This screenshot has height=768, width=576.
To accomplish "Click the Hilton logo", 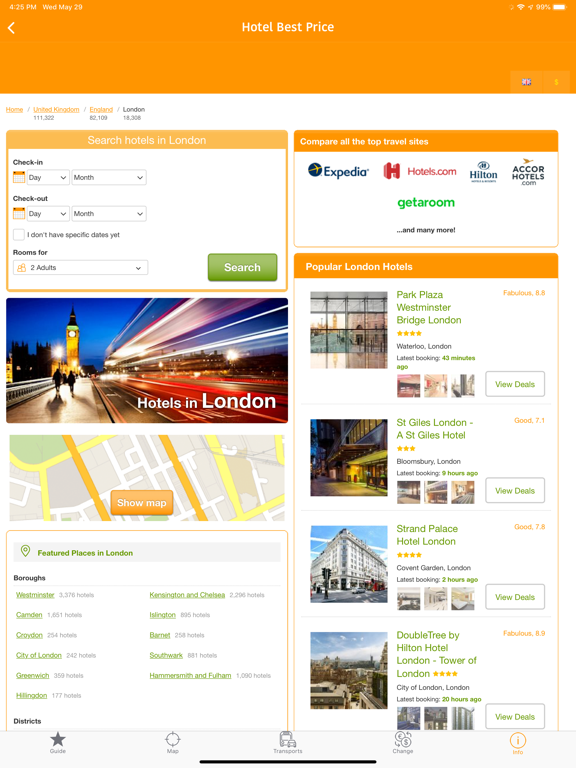I will click(483, 172).
